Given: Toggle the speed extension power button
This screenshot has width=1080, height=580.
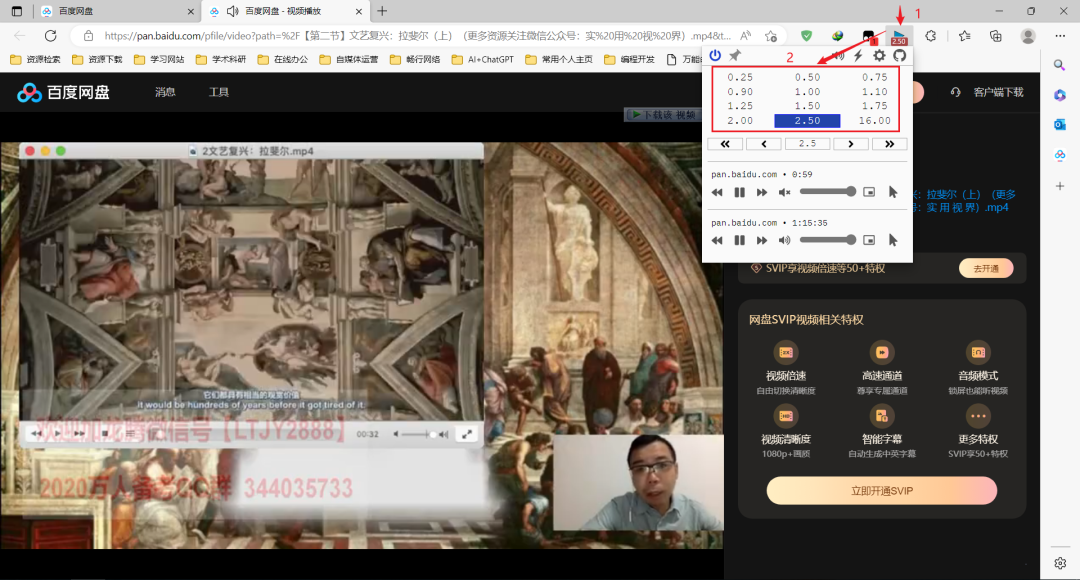Looking at the screenshot, I should point(715,55).
